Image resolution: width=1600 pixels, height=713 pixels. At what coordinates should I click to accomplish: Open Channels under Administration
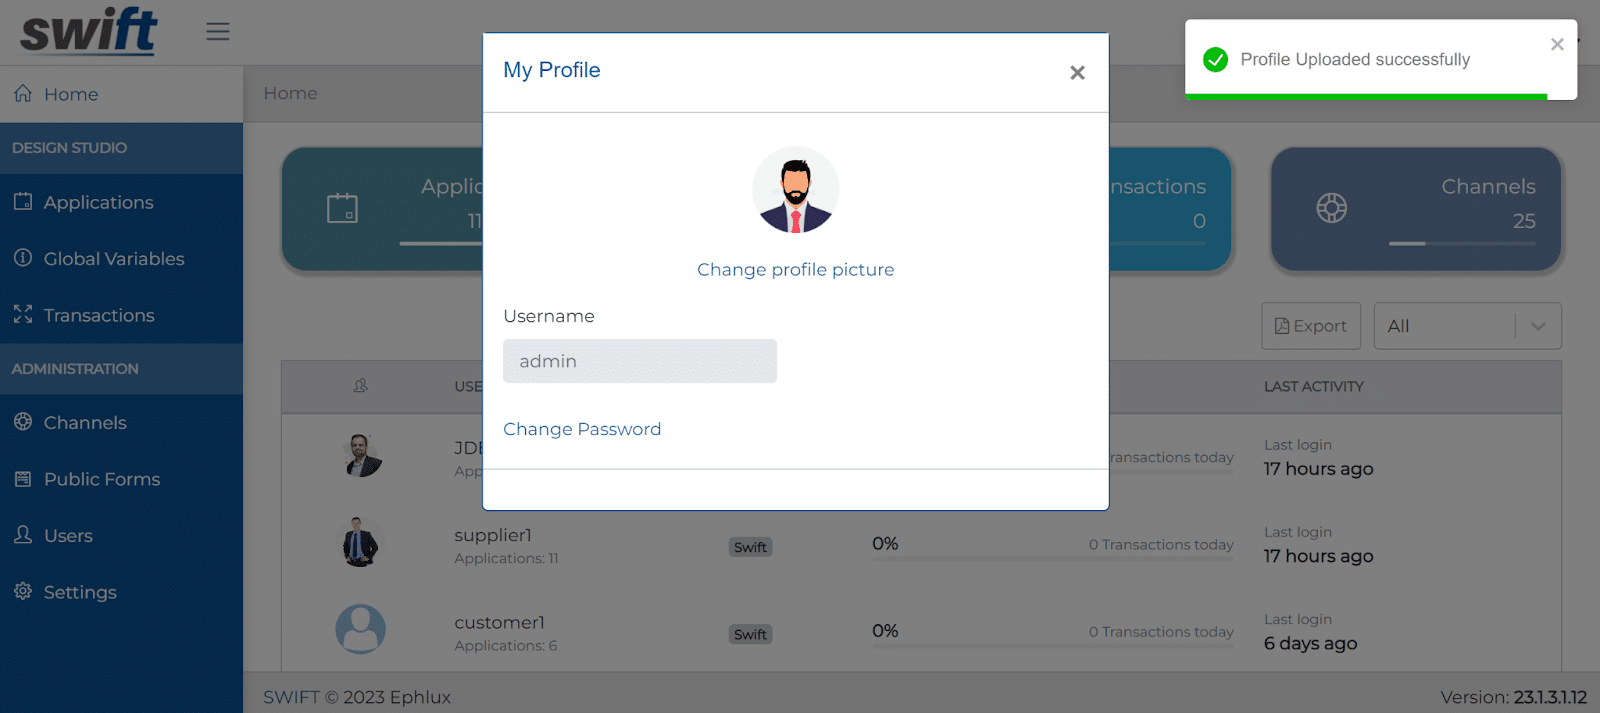(121, 422)
